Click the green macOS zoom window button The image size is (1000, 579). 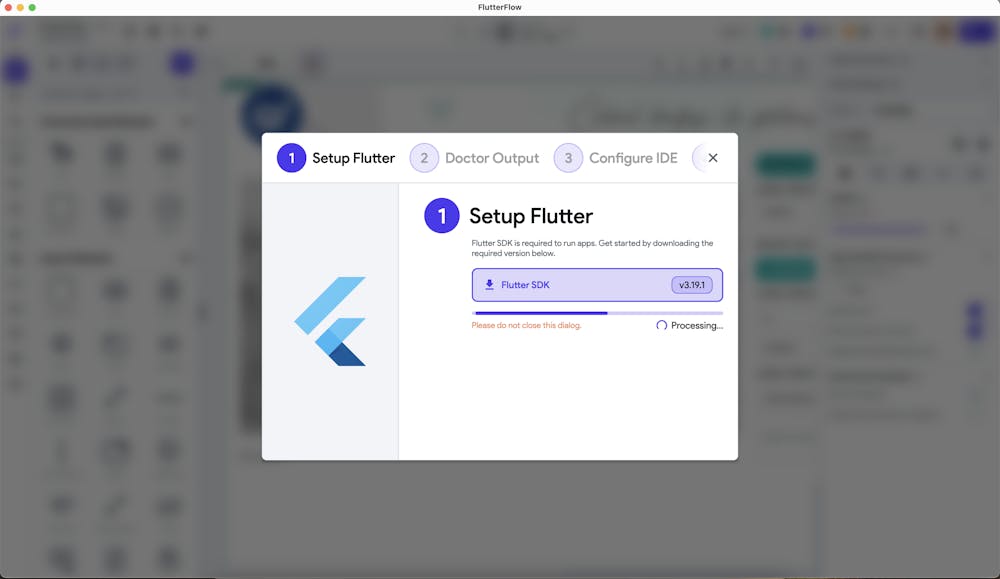[33, 8]
